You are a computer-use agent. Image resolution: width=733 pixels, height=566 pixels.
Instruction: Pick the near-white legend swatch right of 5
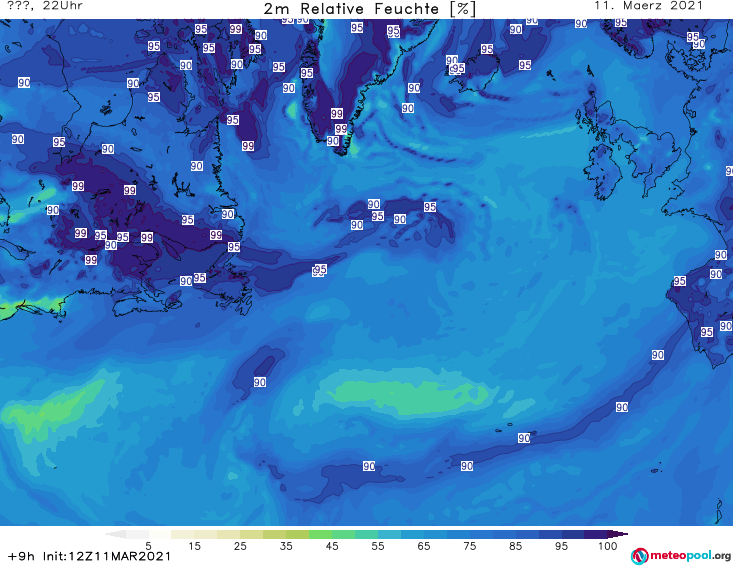[x=160, y=534]
